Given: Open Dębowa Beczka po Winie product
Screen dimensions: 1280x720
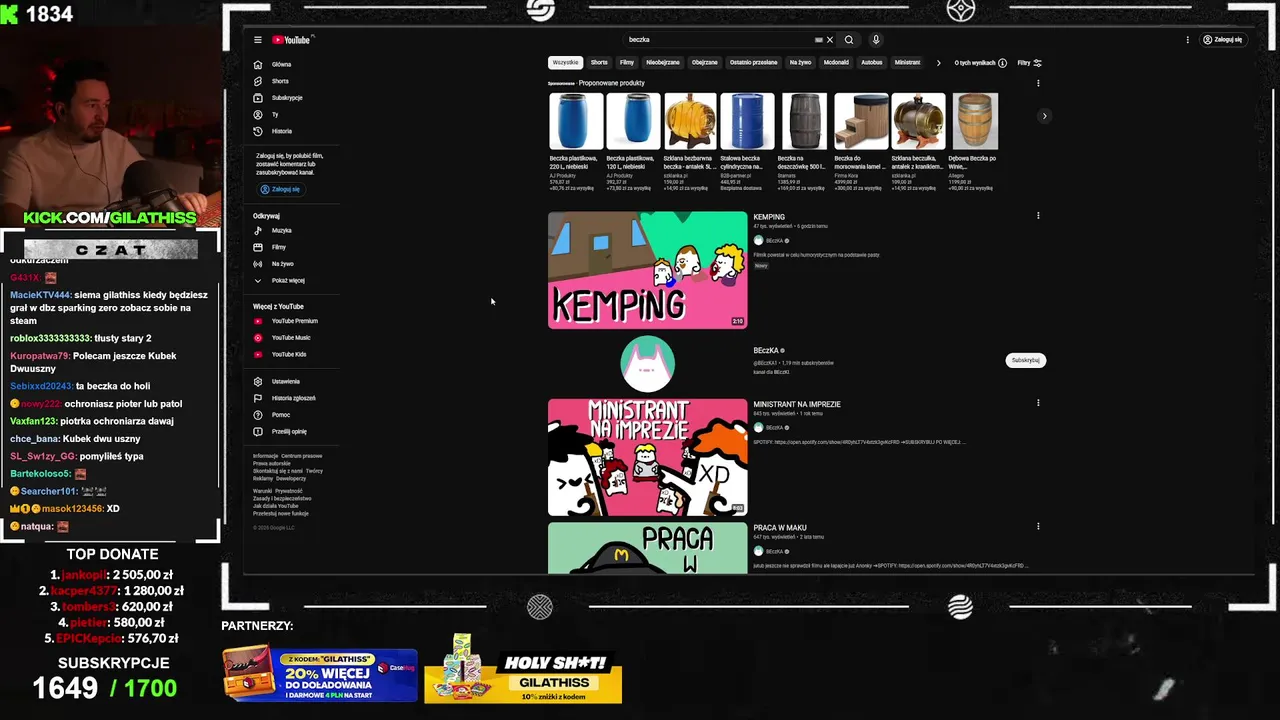Looking at the screenshot, I should pos(974,141).
